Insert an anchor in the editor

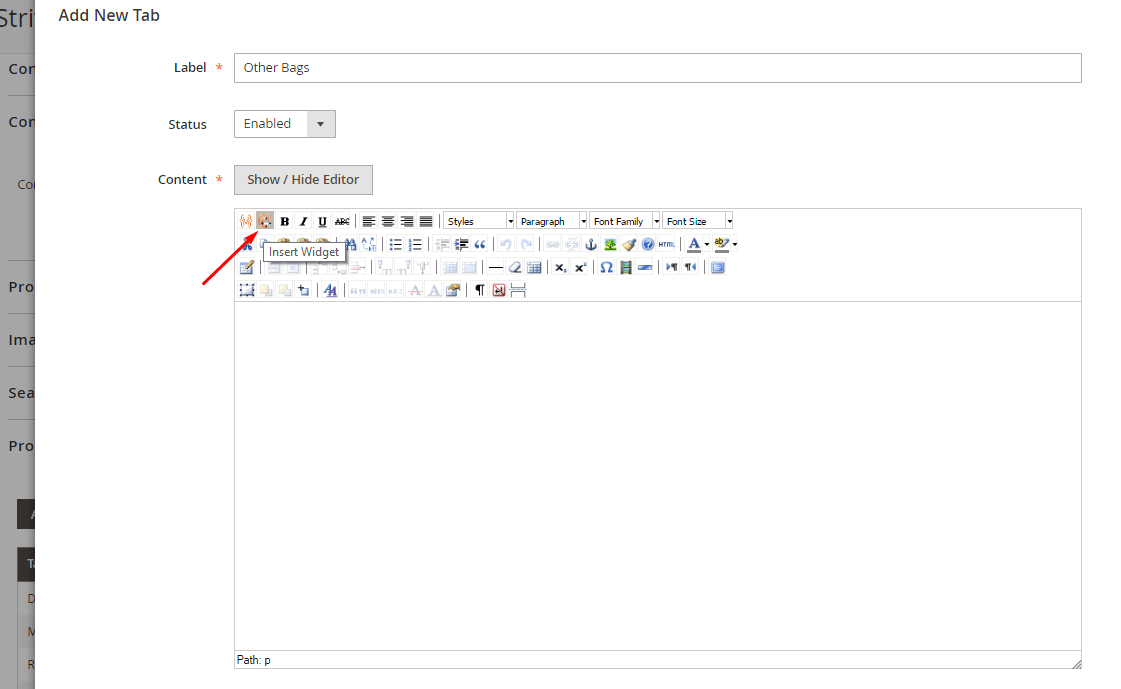(590, 244)
